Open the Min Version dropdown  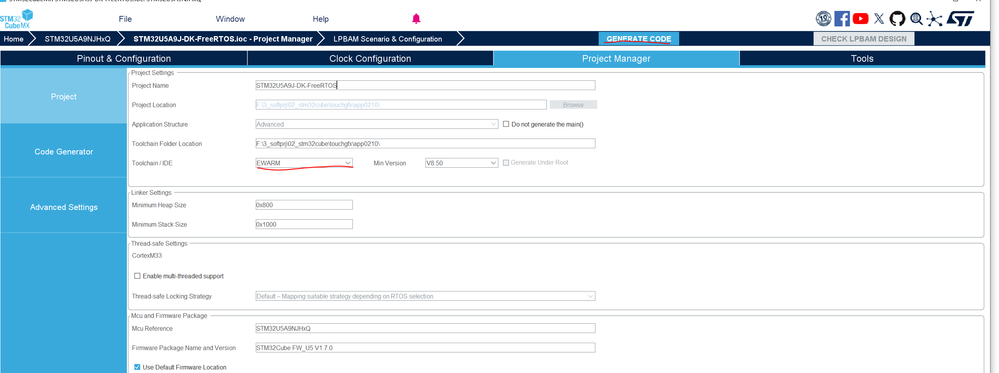point(461,163)
